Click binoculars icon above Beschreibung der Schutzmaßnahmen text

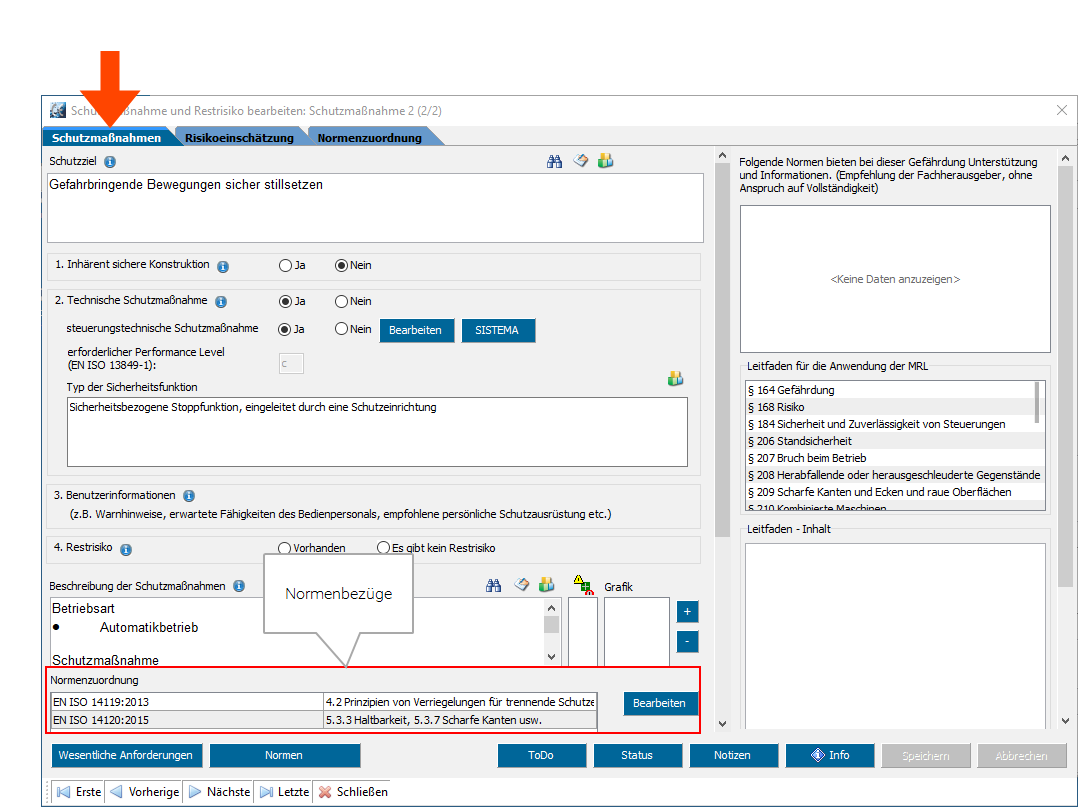tap(493, 586)
